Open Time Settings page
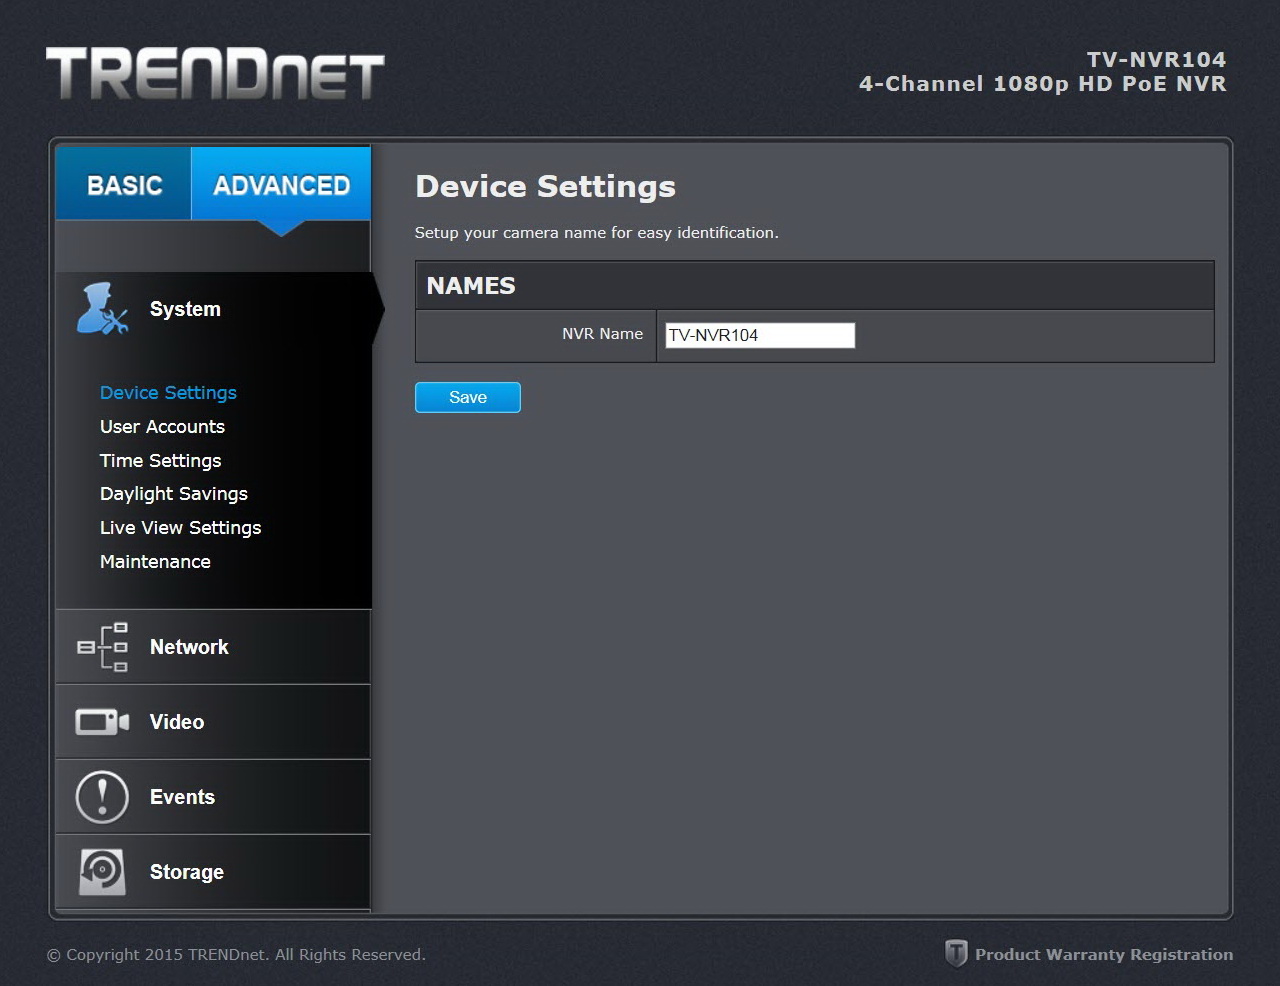 (160, 461)
